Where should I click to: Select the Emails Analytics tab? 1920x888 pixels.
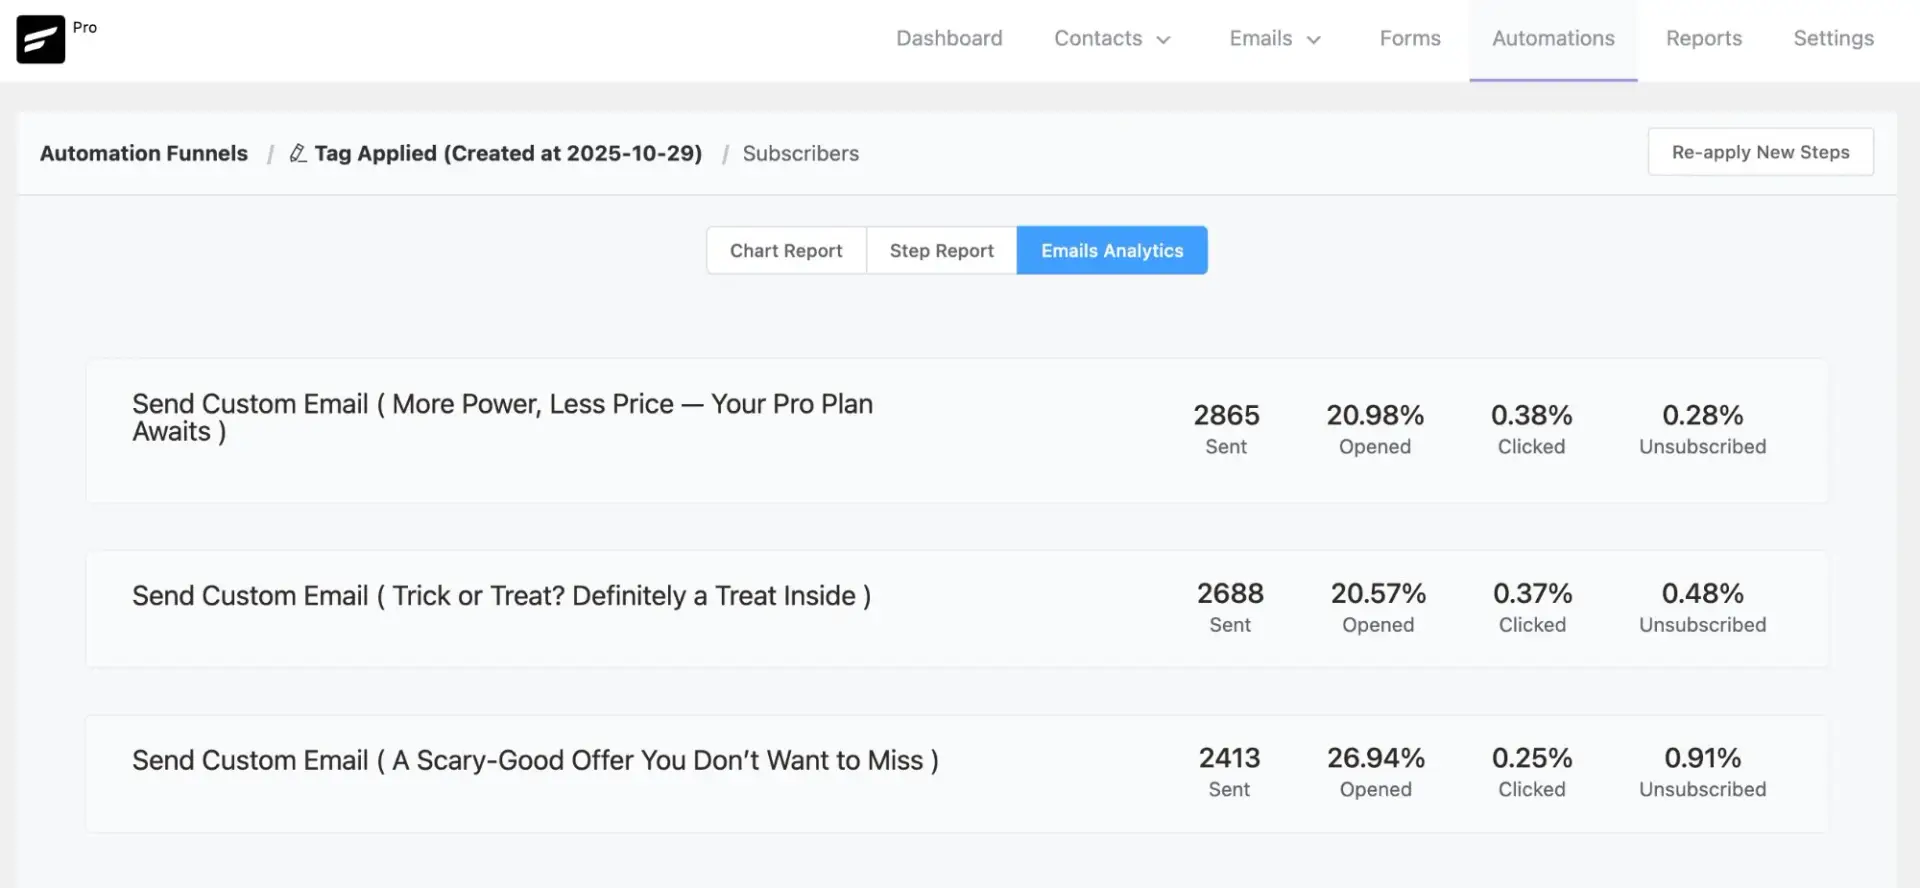click(x=1111, y=250)
